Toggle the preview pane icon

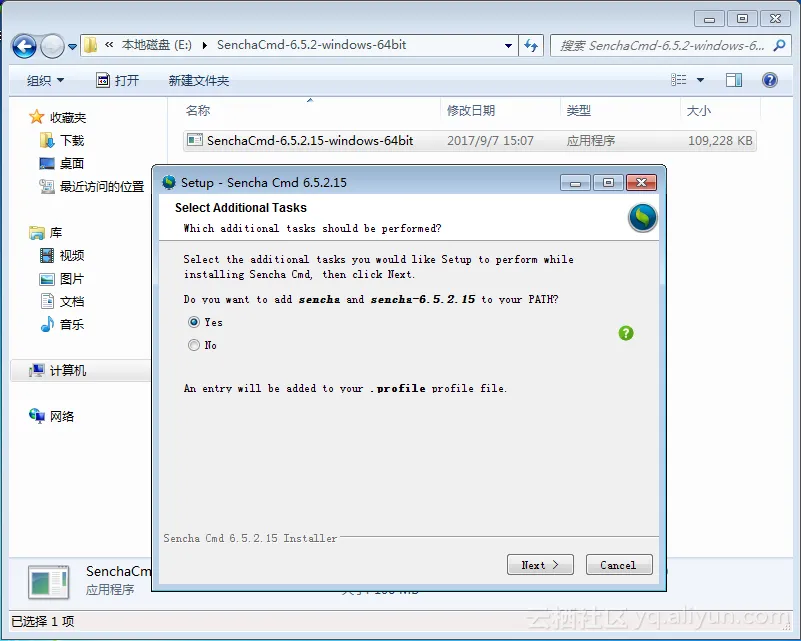734,80
